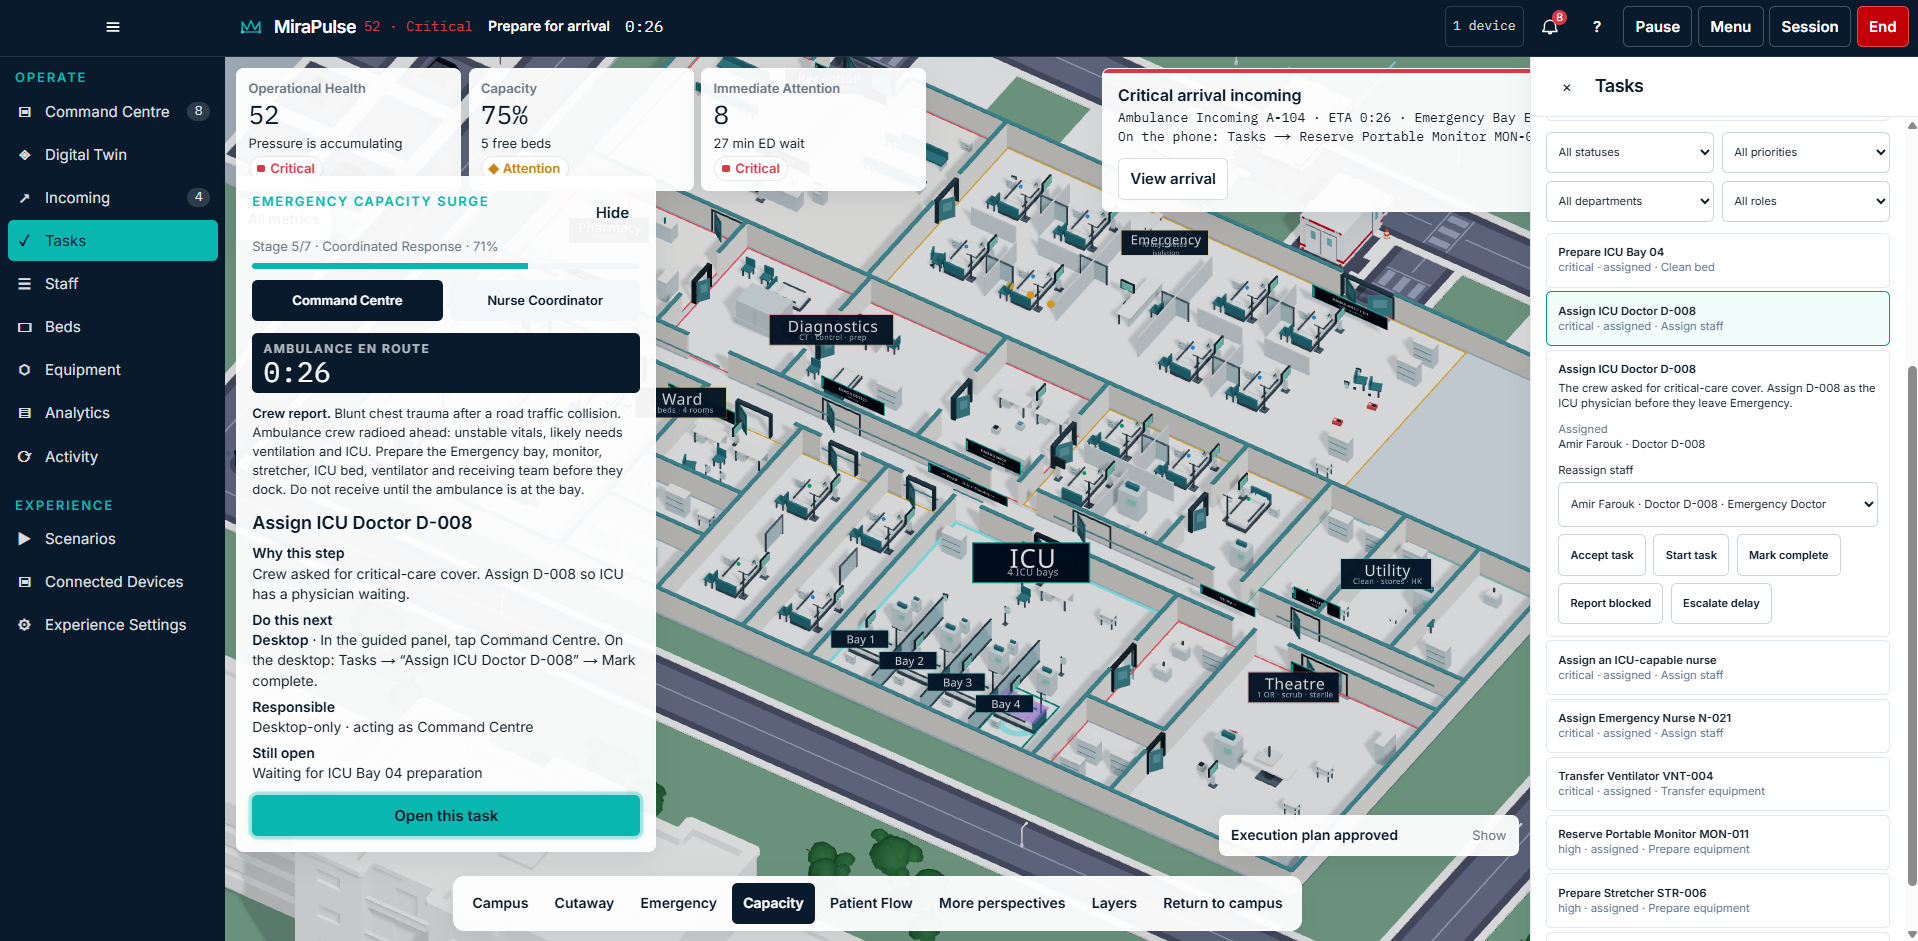The width and height of the screenshot is (1918, 941).
Task: Open Analytics section
Action: pos(113,413)
